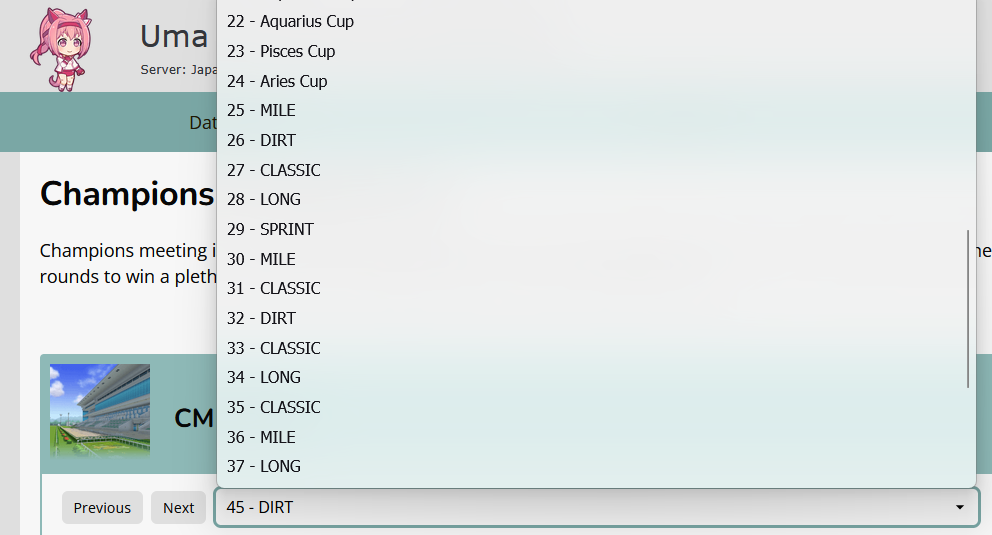992x535 pixels.
Task: Choose 31 - CLASSIC entry
Action: point(596,288)
